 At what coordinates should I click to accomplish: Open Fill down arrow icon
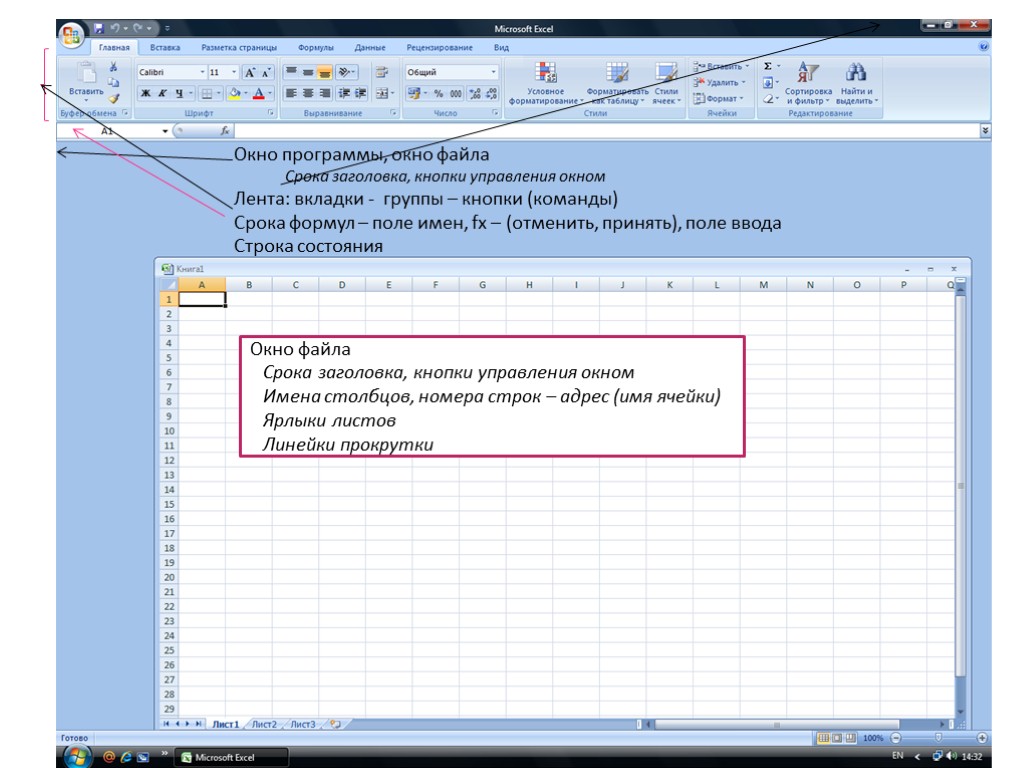coord(768,82)
